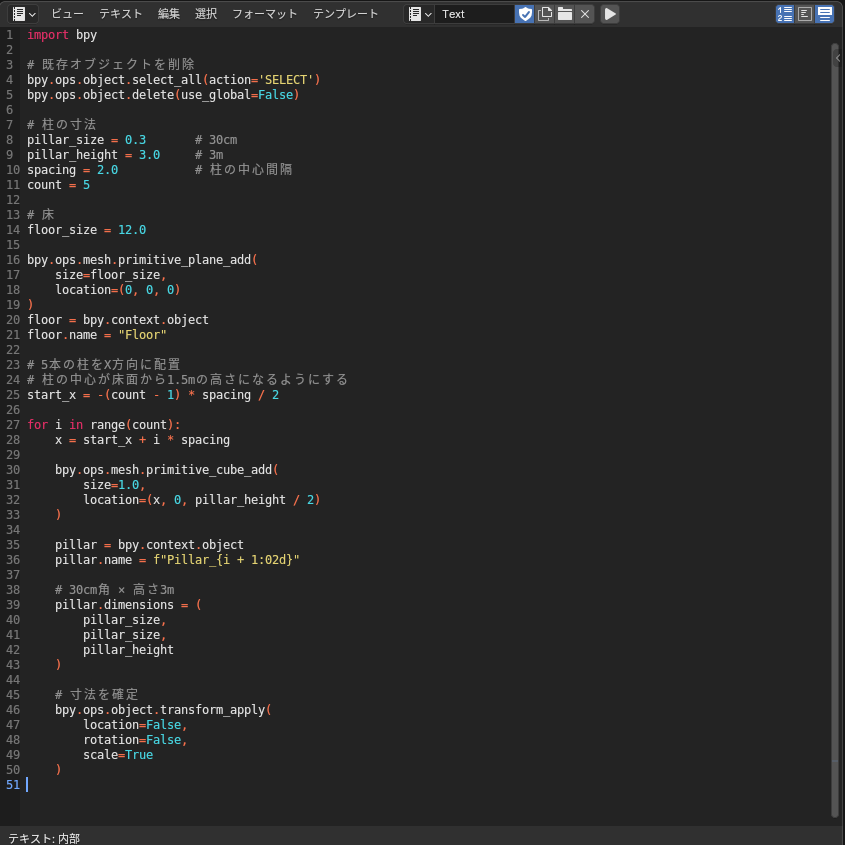Click the comment '# 寸法を確定'
845x845 pixels.
96,695
